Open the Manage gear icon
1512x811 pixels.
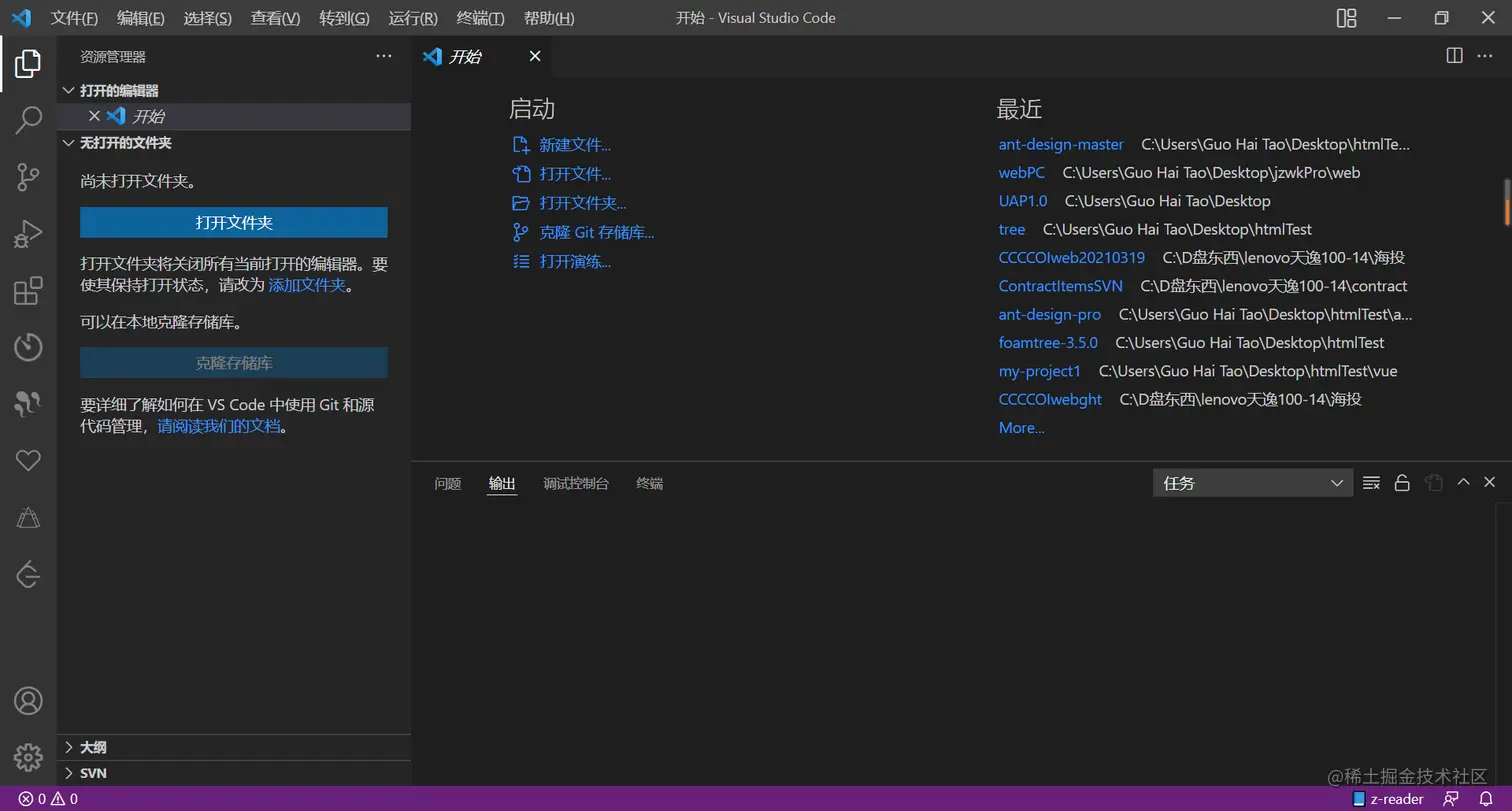28,756
